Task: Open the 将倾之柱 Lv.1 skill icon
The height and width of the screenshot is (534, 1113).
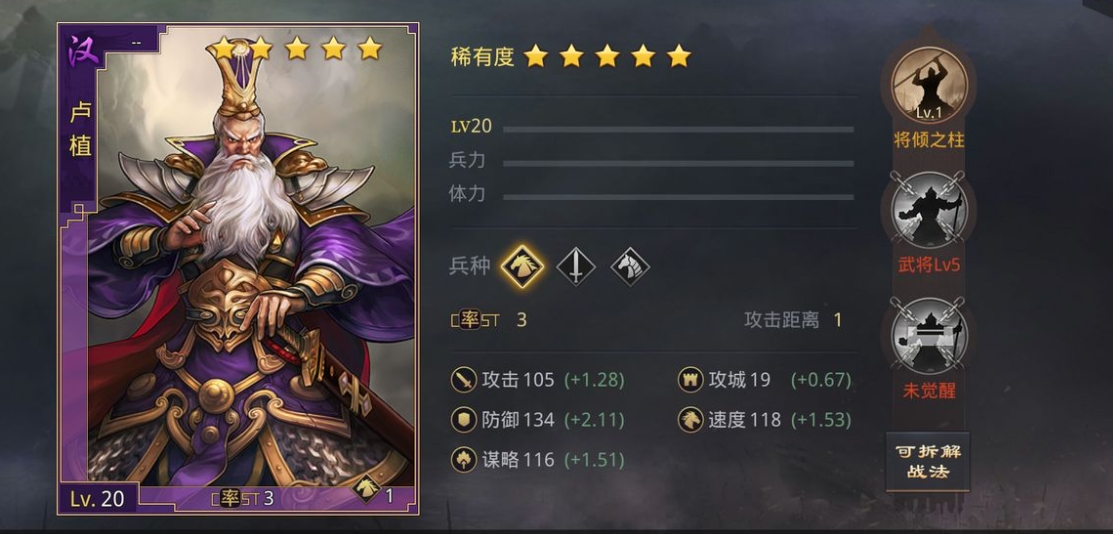Action: 929,84
